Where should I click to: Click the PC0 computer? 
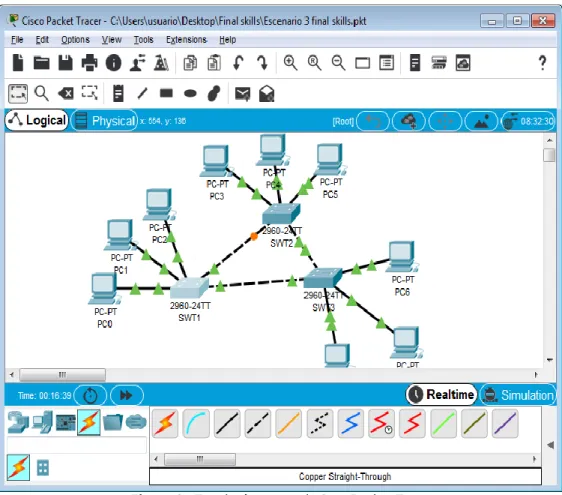coord(104,289)
